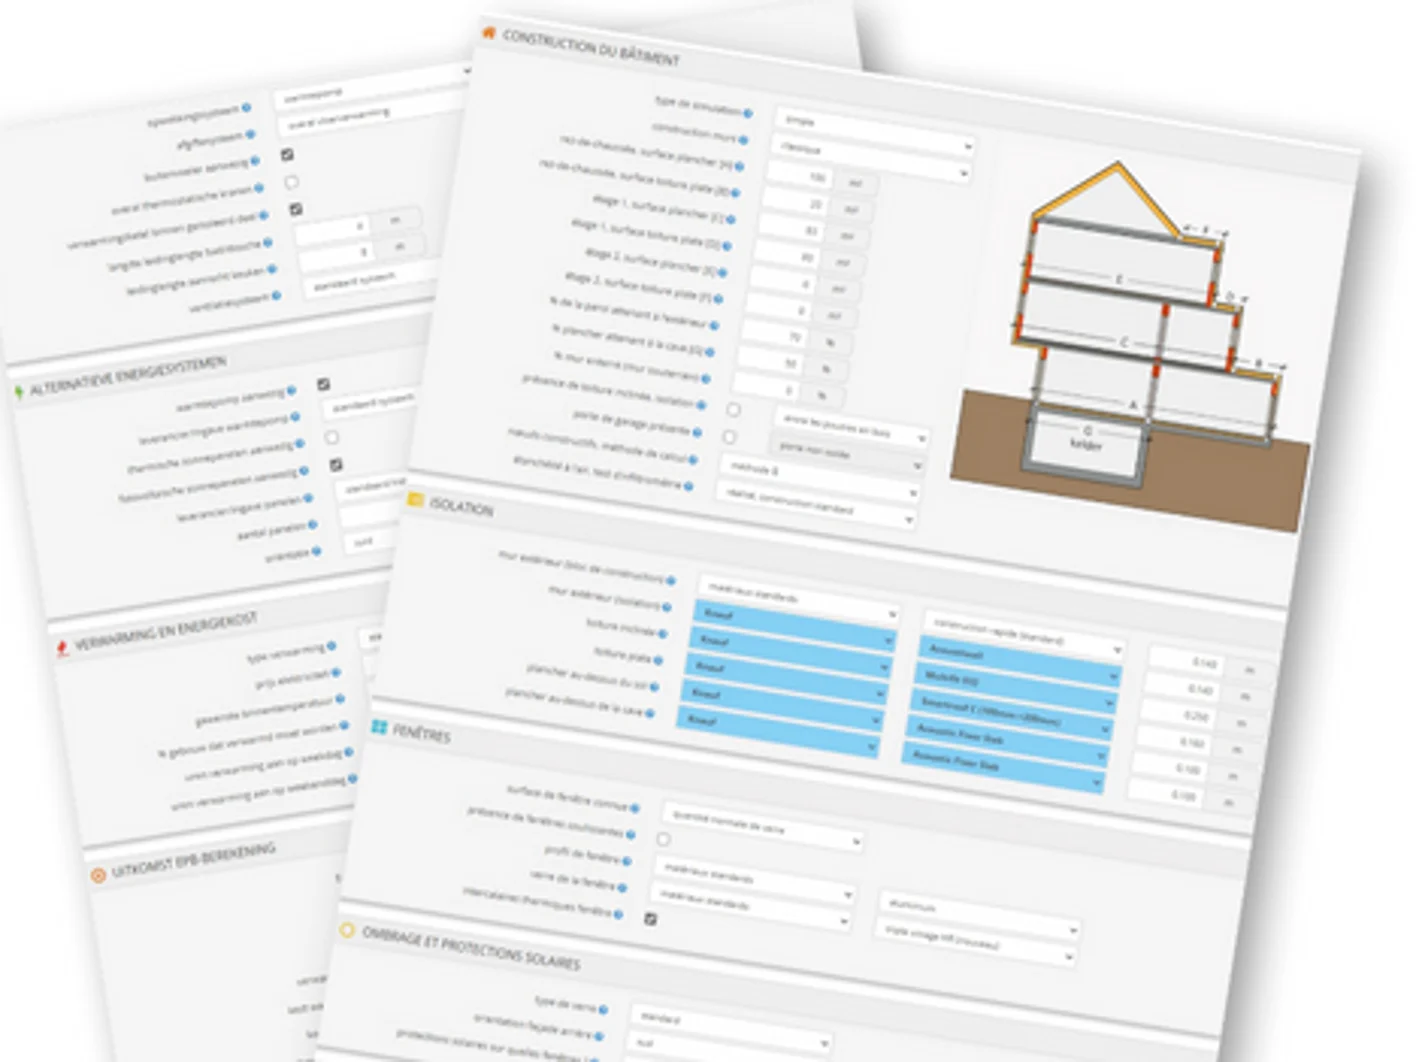Screen dimensions: 1416x1062
Task: Open help icon for ventilatiesysteem in the back form
Action: coord(277,295)
